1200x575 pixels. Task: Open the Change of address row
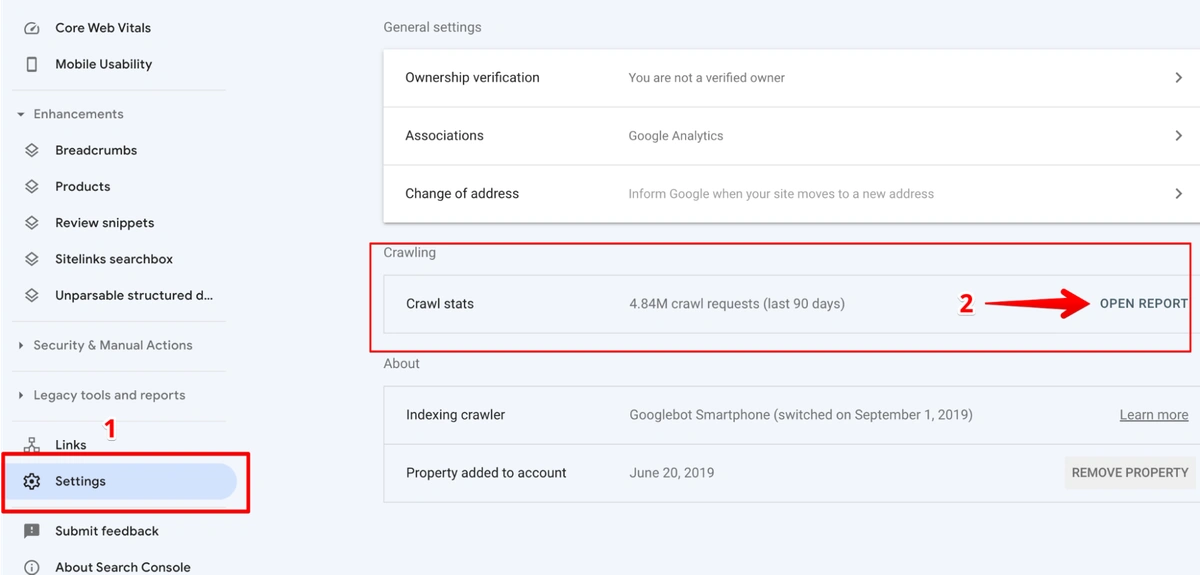coord(790,194)
